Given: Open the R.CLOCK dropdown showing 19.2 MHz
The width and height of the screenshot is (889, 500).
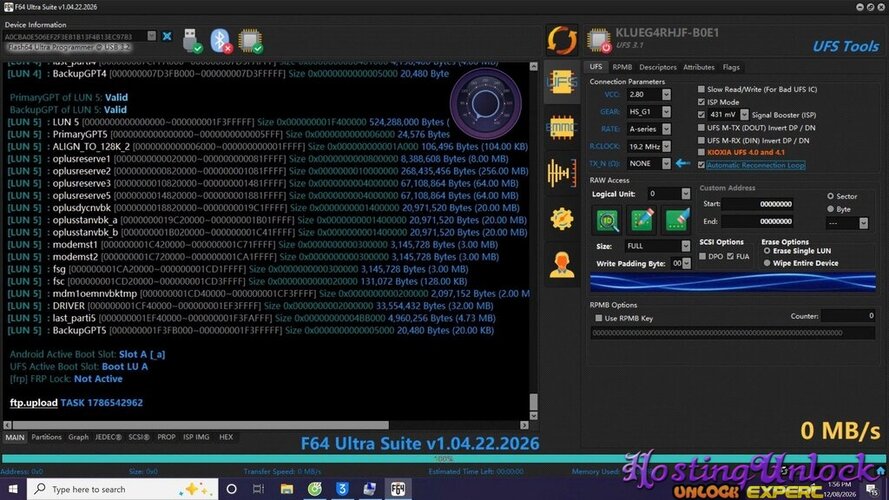Looking at the screenshot, I should point(666,146).
